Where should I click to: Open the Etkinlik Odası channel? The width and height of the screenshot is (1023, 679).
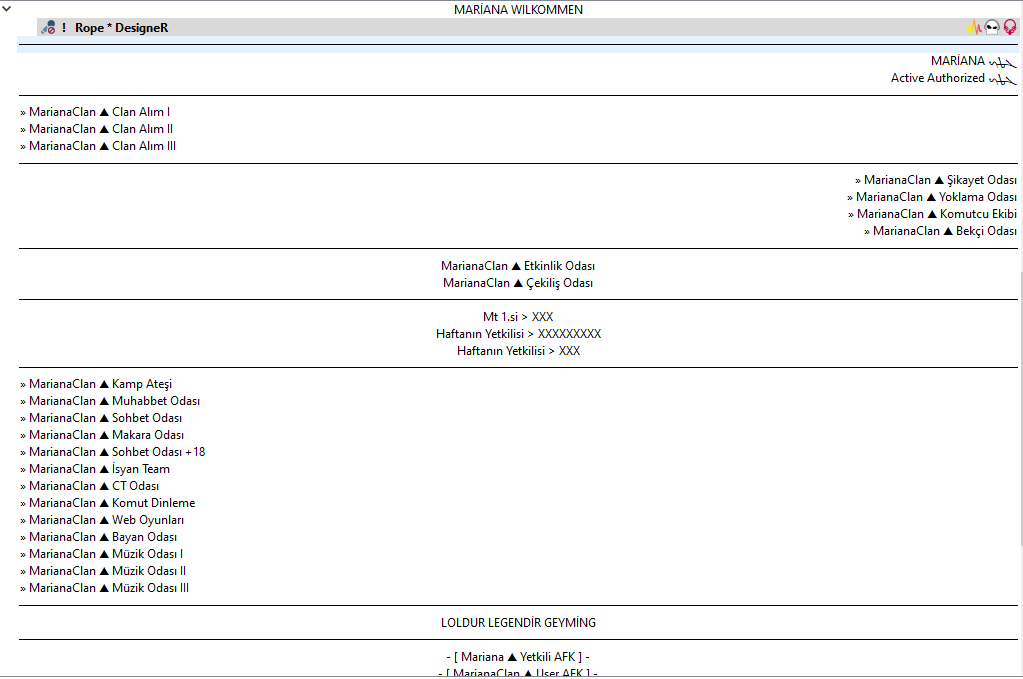[x=518, y=266]
